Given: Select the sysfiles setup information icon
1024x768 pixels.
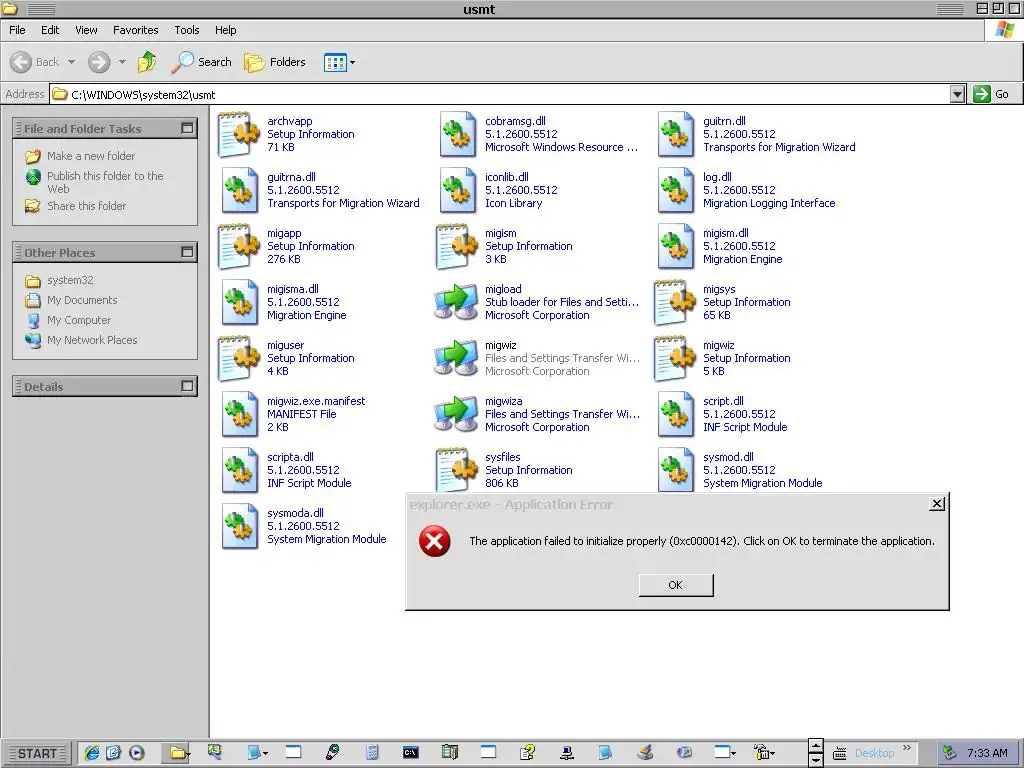Looking at the screenshot, I should [x=456, y=470].
